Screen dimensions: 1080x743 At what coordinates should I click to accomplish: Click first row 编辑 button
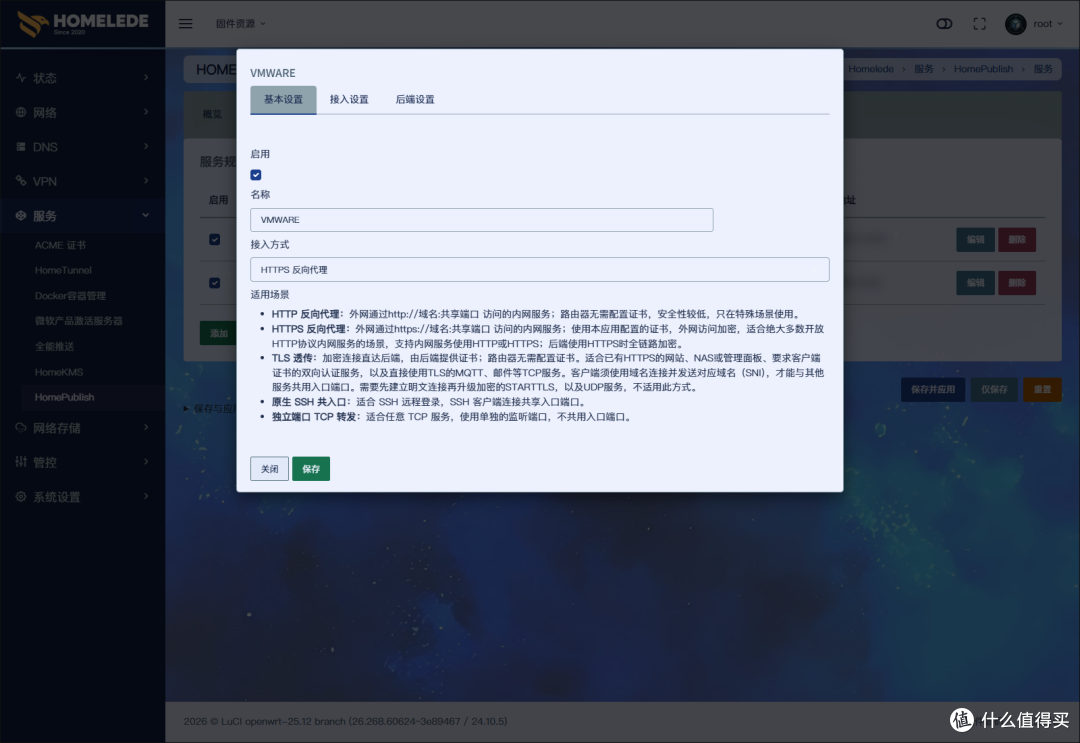pyautogui.click(x=975, y=240)
